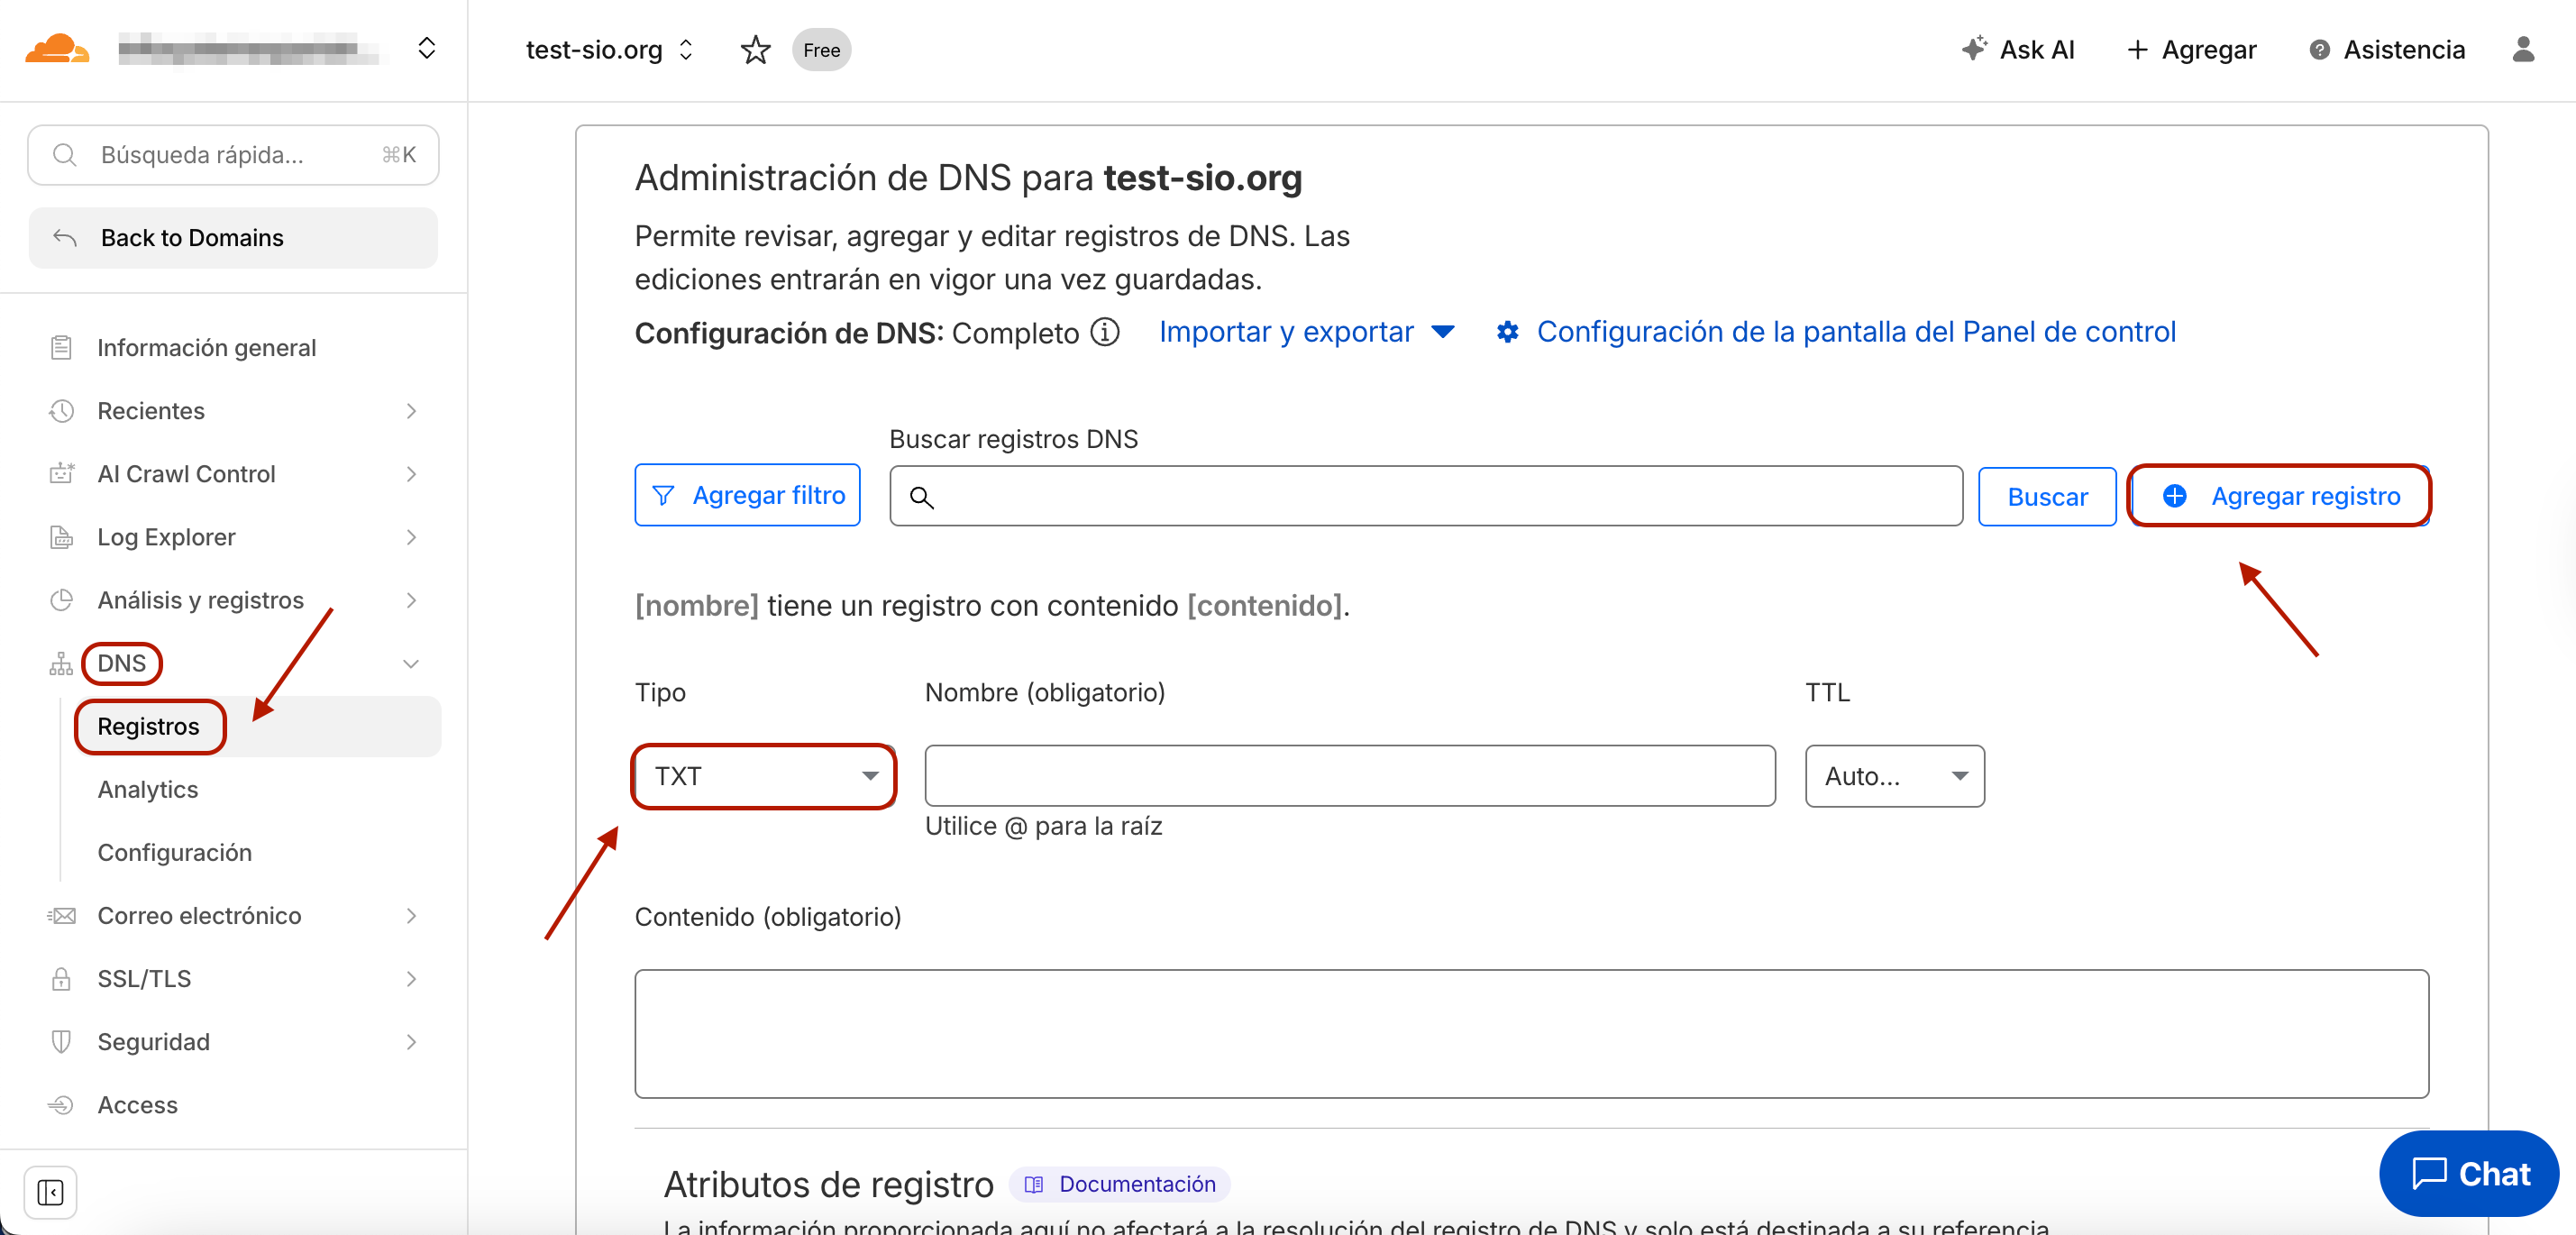This screenshot has height=1235, width=2576.
Task: Open the user account profile icon
Action: click(2522, 50)
